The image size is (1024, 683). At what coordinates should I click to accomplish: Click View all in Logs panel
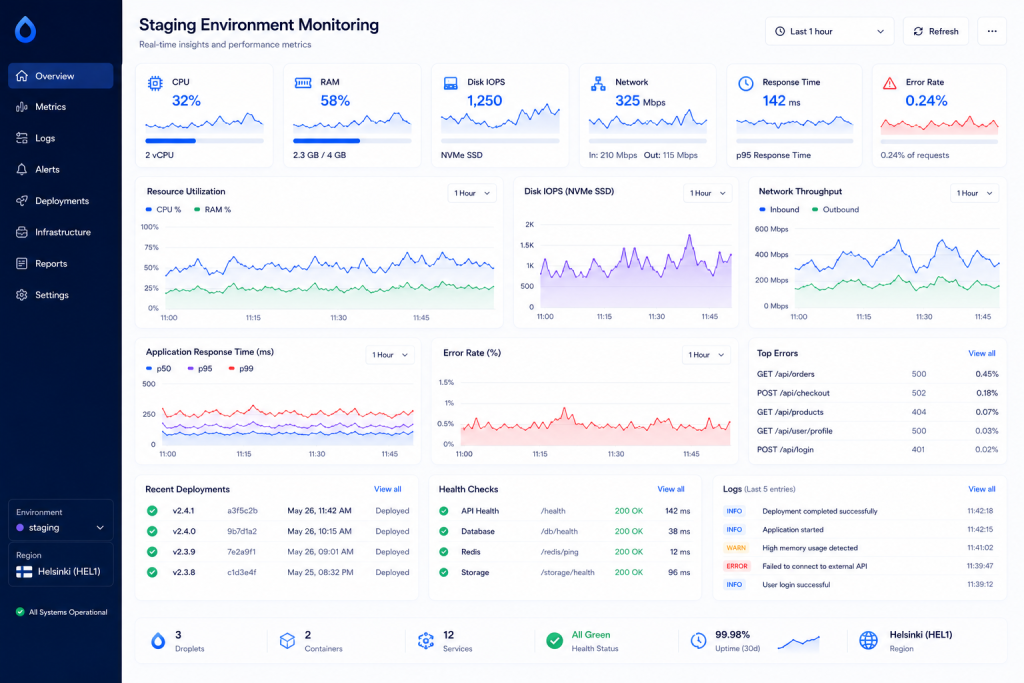click(982, 489)
